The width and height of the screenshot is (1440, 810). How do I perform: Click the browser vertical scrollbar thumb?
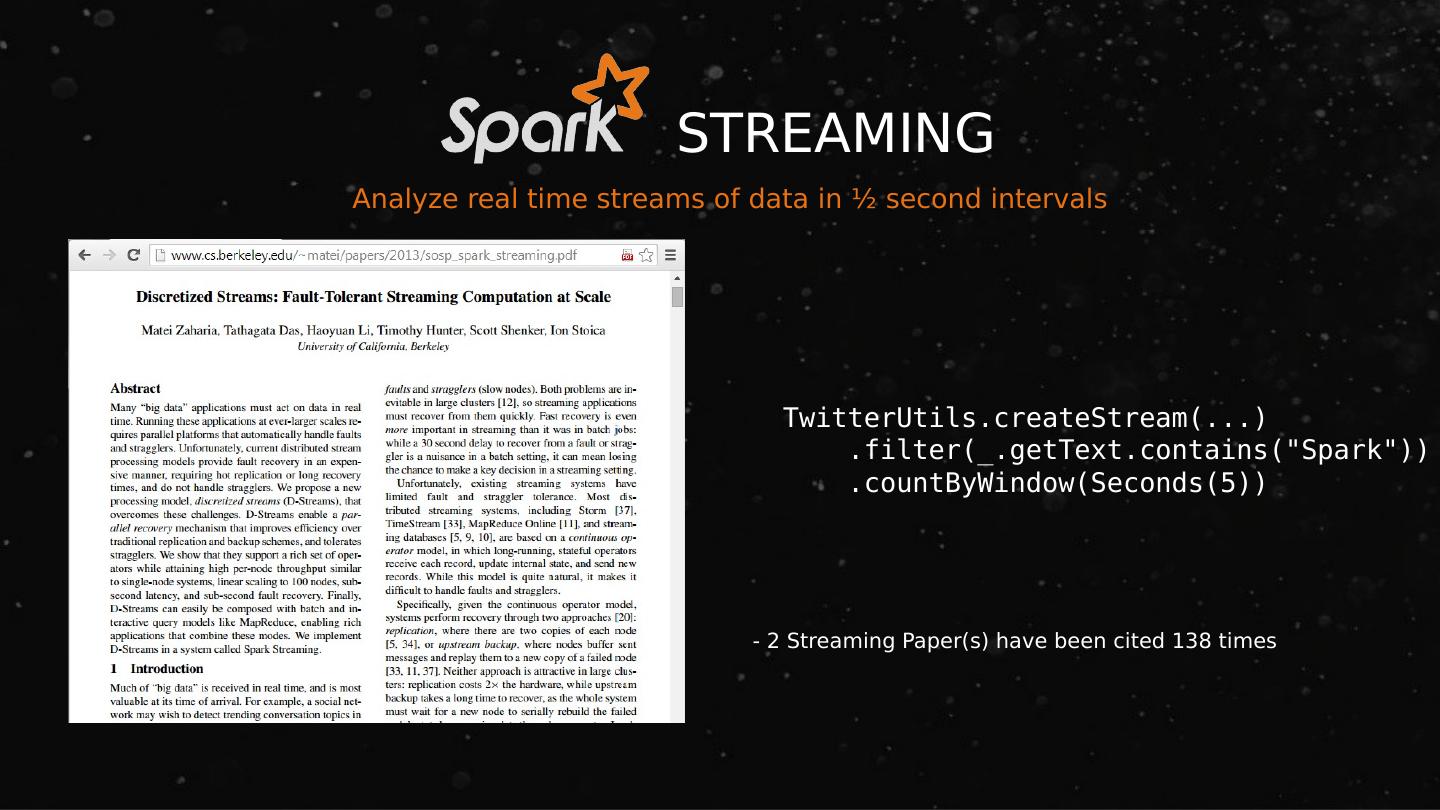[677, 297]
